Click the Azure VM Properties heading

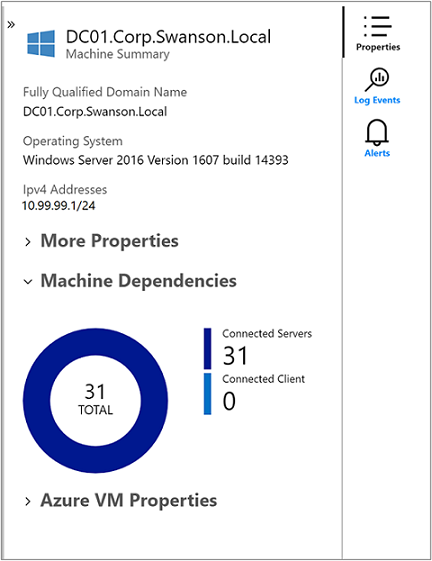click(129, 500)
